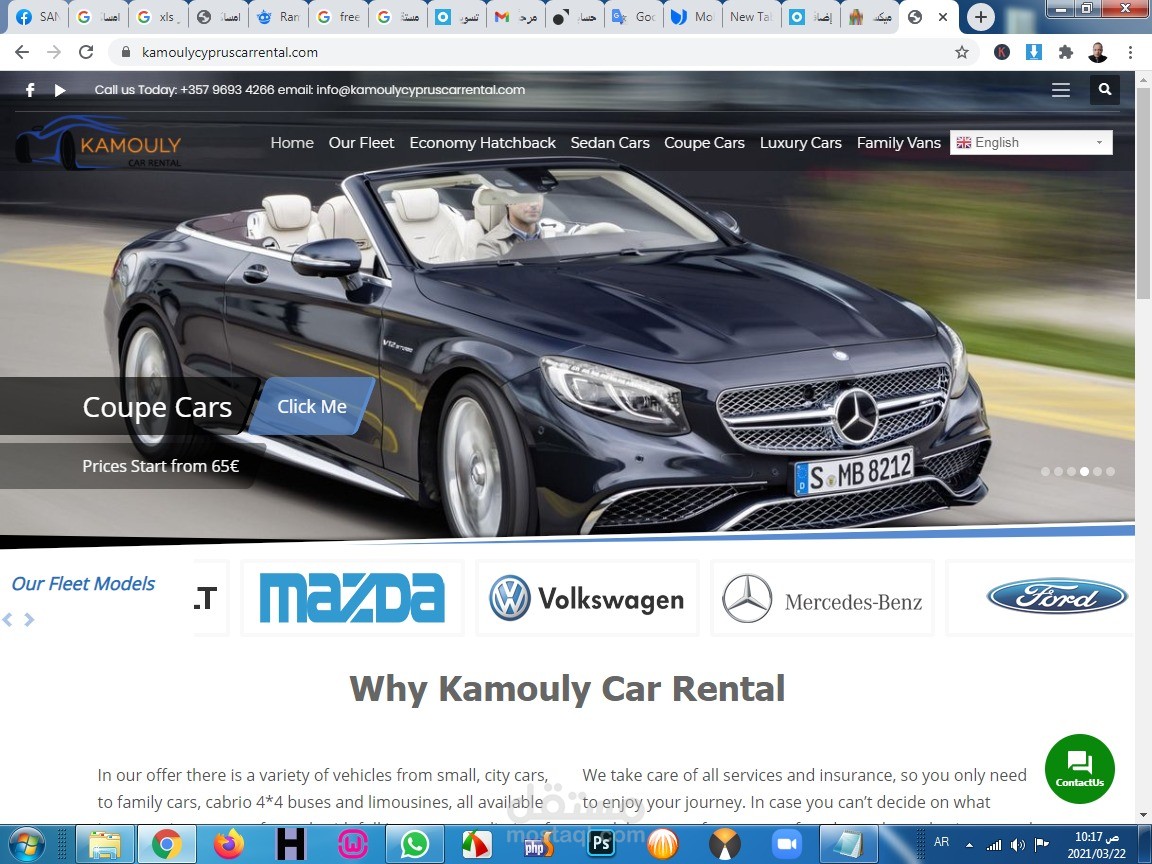The height and width of the screenshot is (864, 1152).
Task: Open the website search magnifier icon
Action: [x=1104, y=90]
